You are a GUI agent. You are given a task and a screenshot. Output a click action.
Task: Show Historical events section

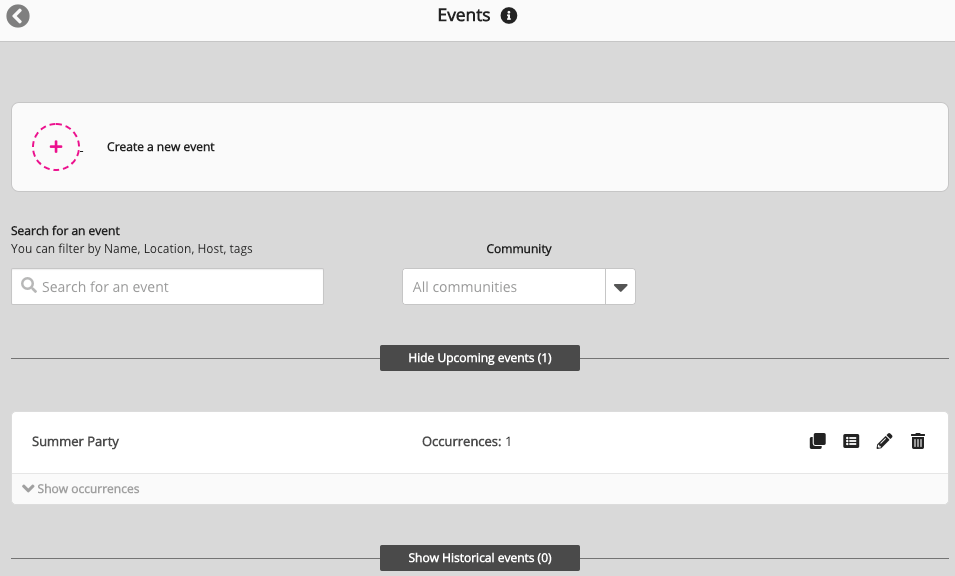pyautogui.click(x=479, y=558)
